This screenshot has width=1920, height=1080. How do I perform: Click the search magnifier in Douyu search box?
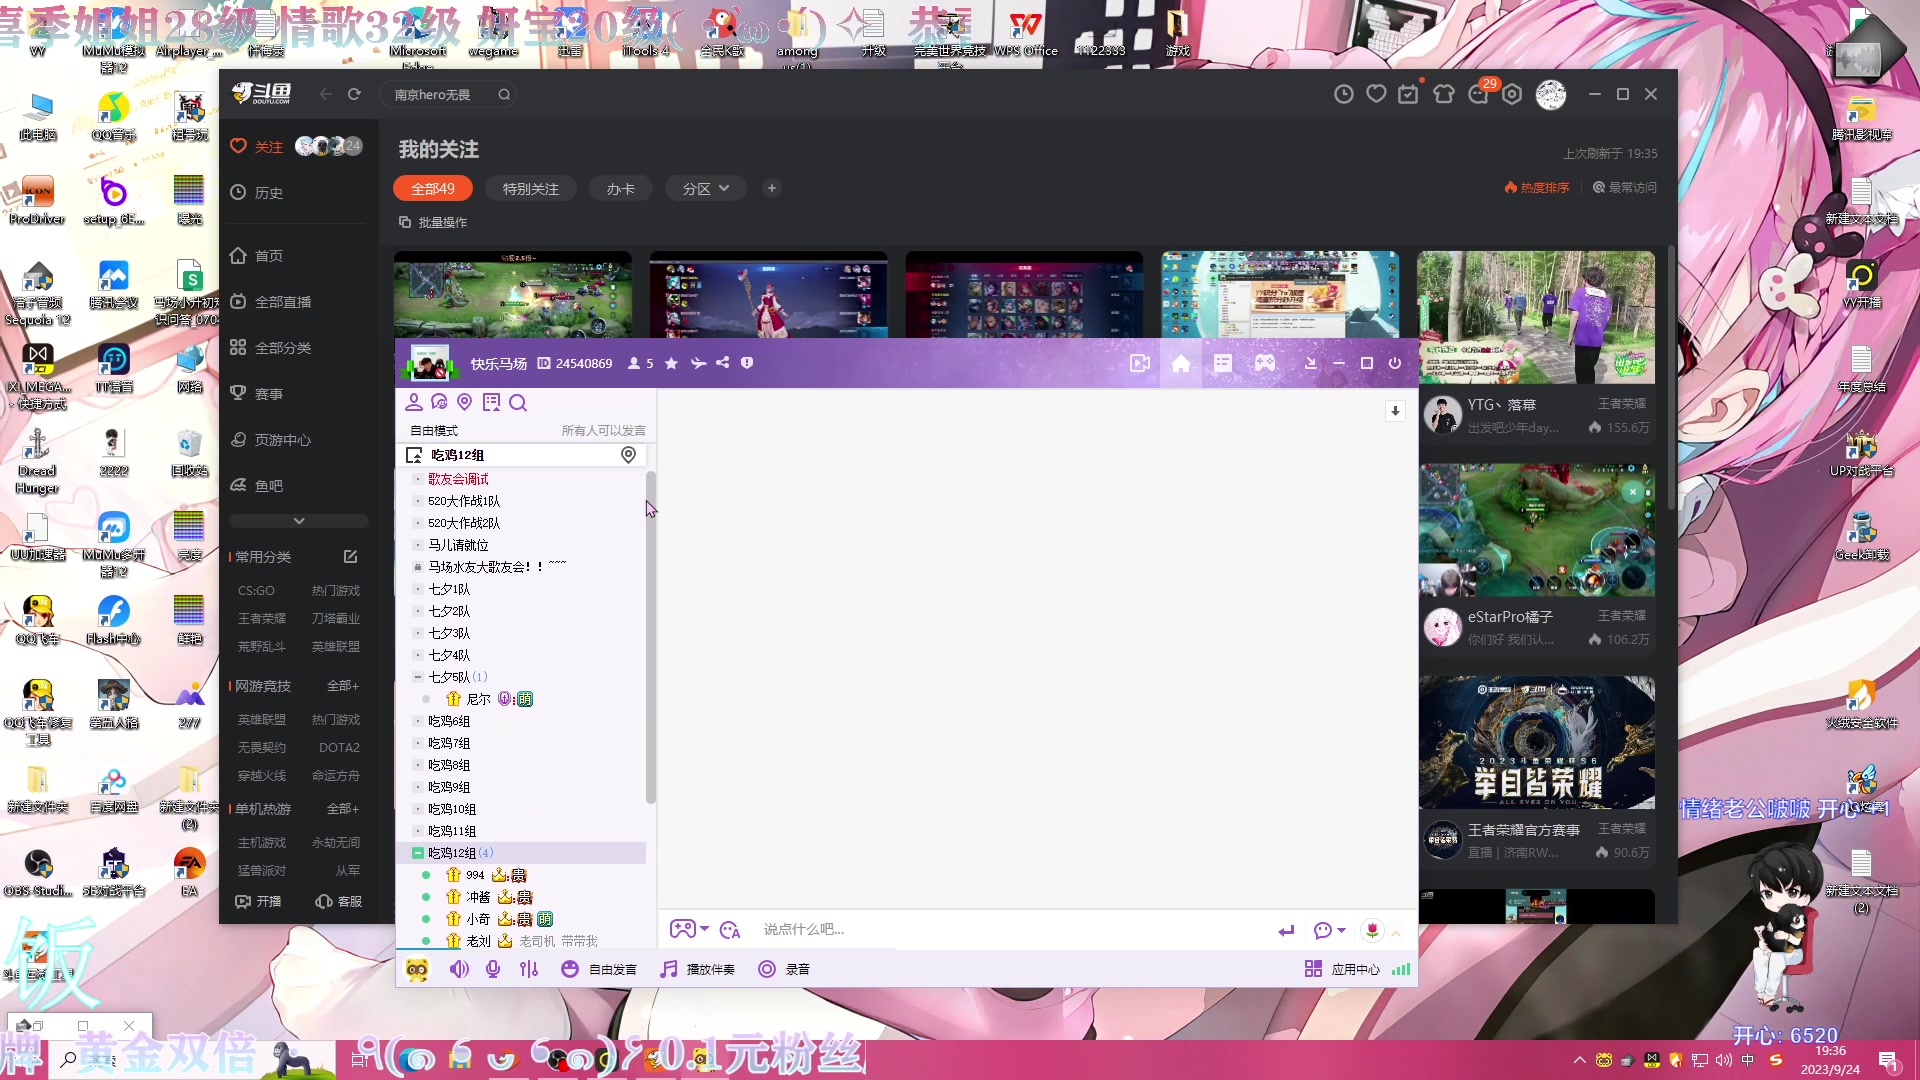[504, 95]
